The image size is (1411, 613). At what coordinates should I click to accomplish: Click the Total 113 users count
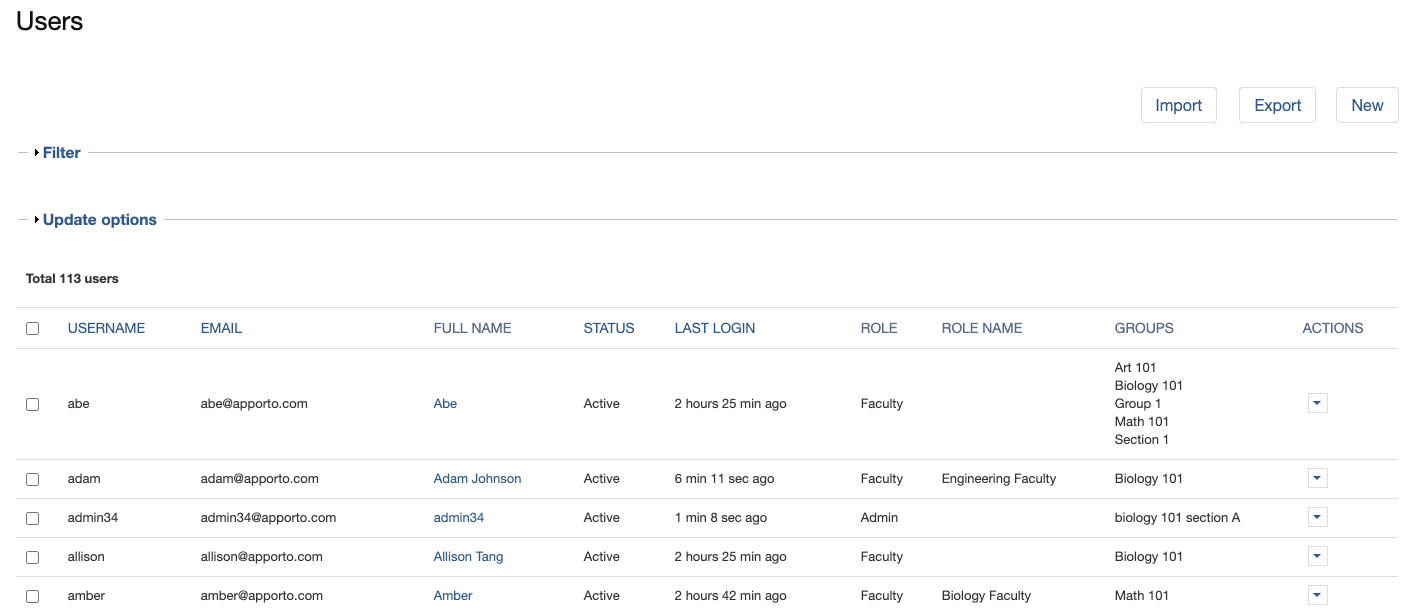pyautogui.click(x=72, y=279)
